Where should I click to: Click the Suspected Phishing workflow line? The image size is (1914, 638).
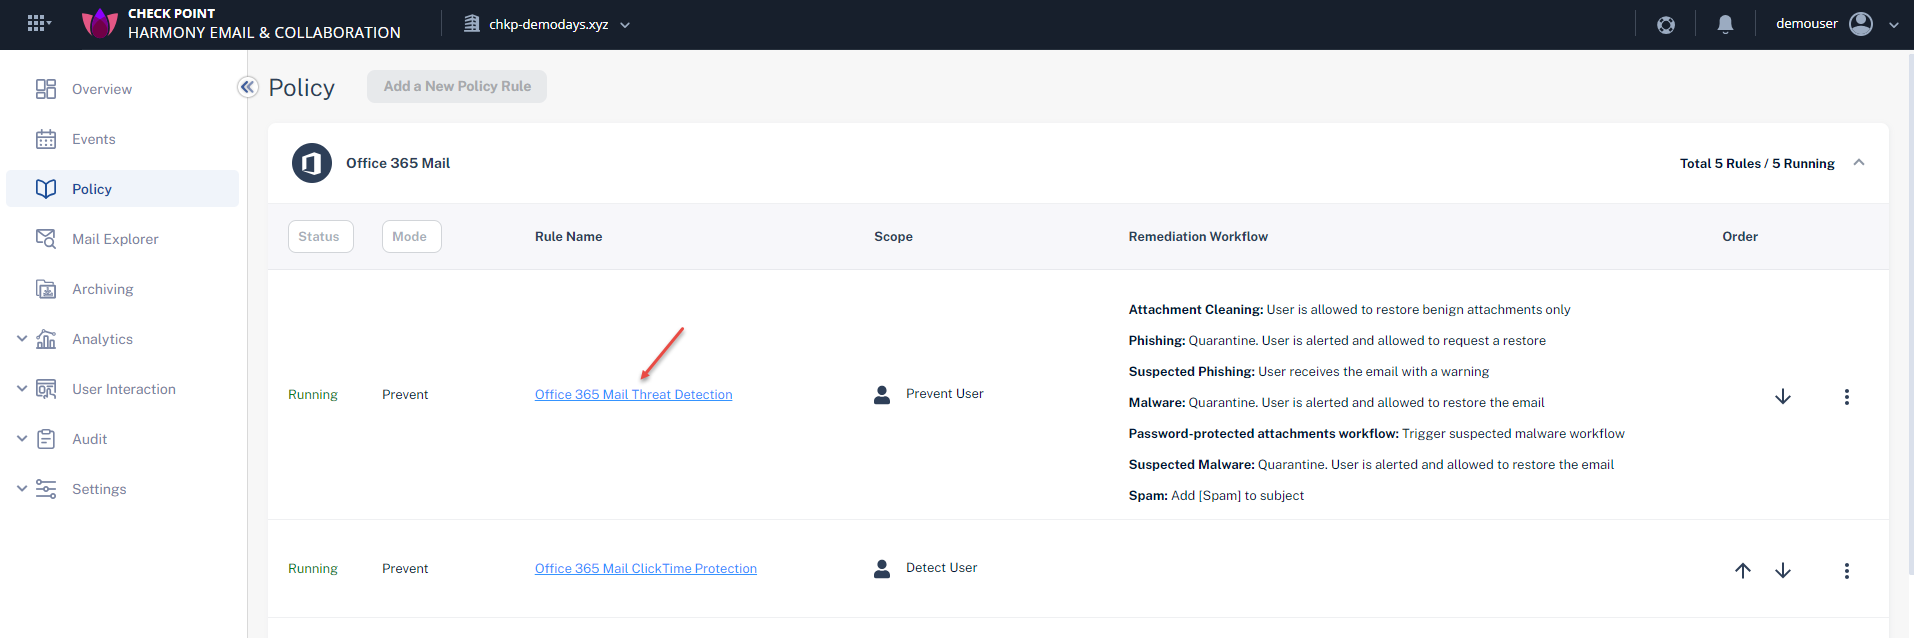click(1309, 372)
